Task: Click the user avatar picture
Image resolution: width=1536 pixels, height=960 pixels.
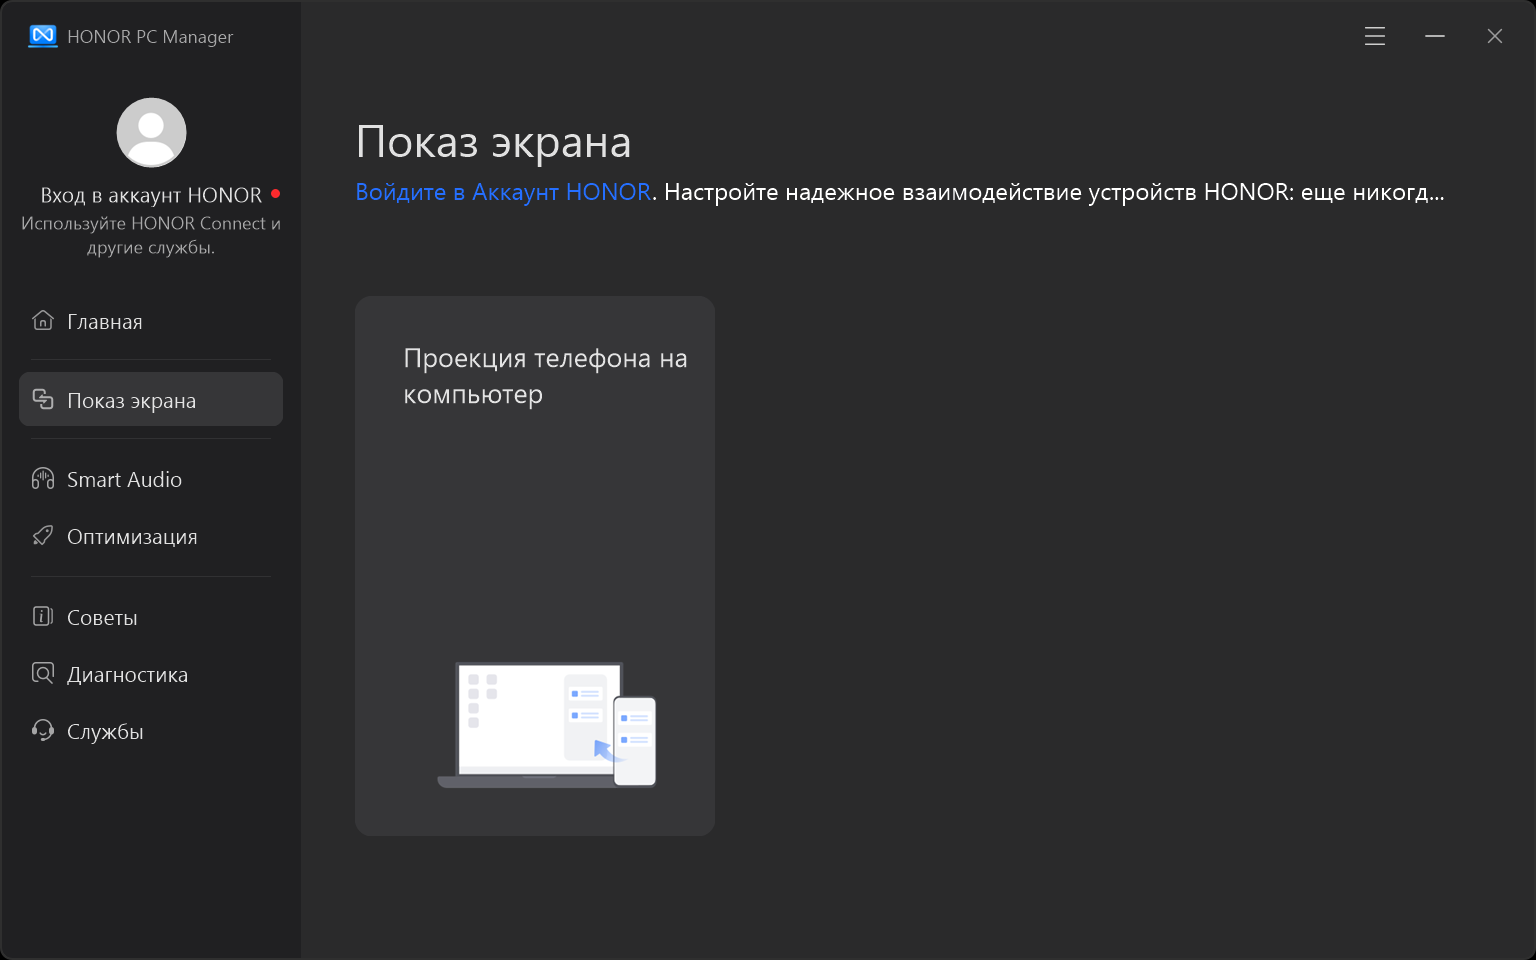Action: [151, 132]
